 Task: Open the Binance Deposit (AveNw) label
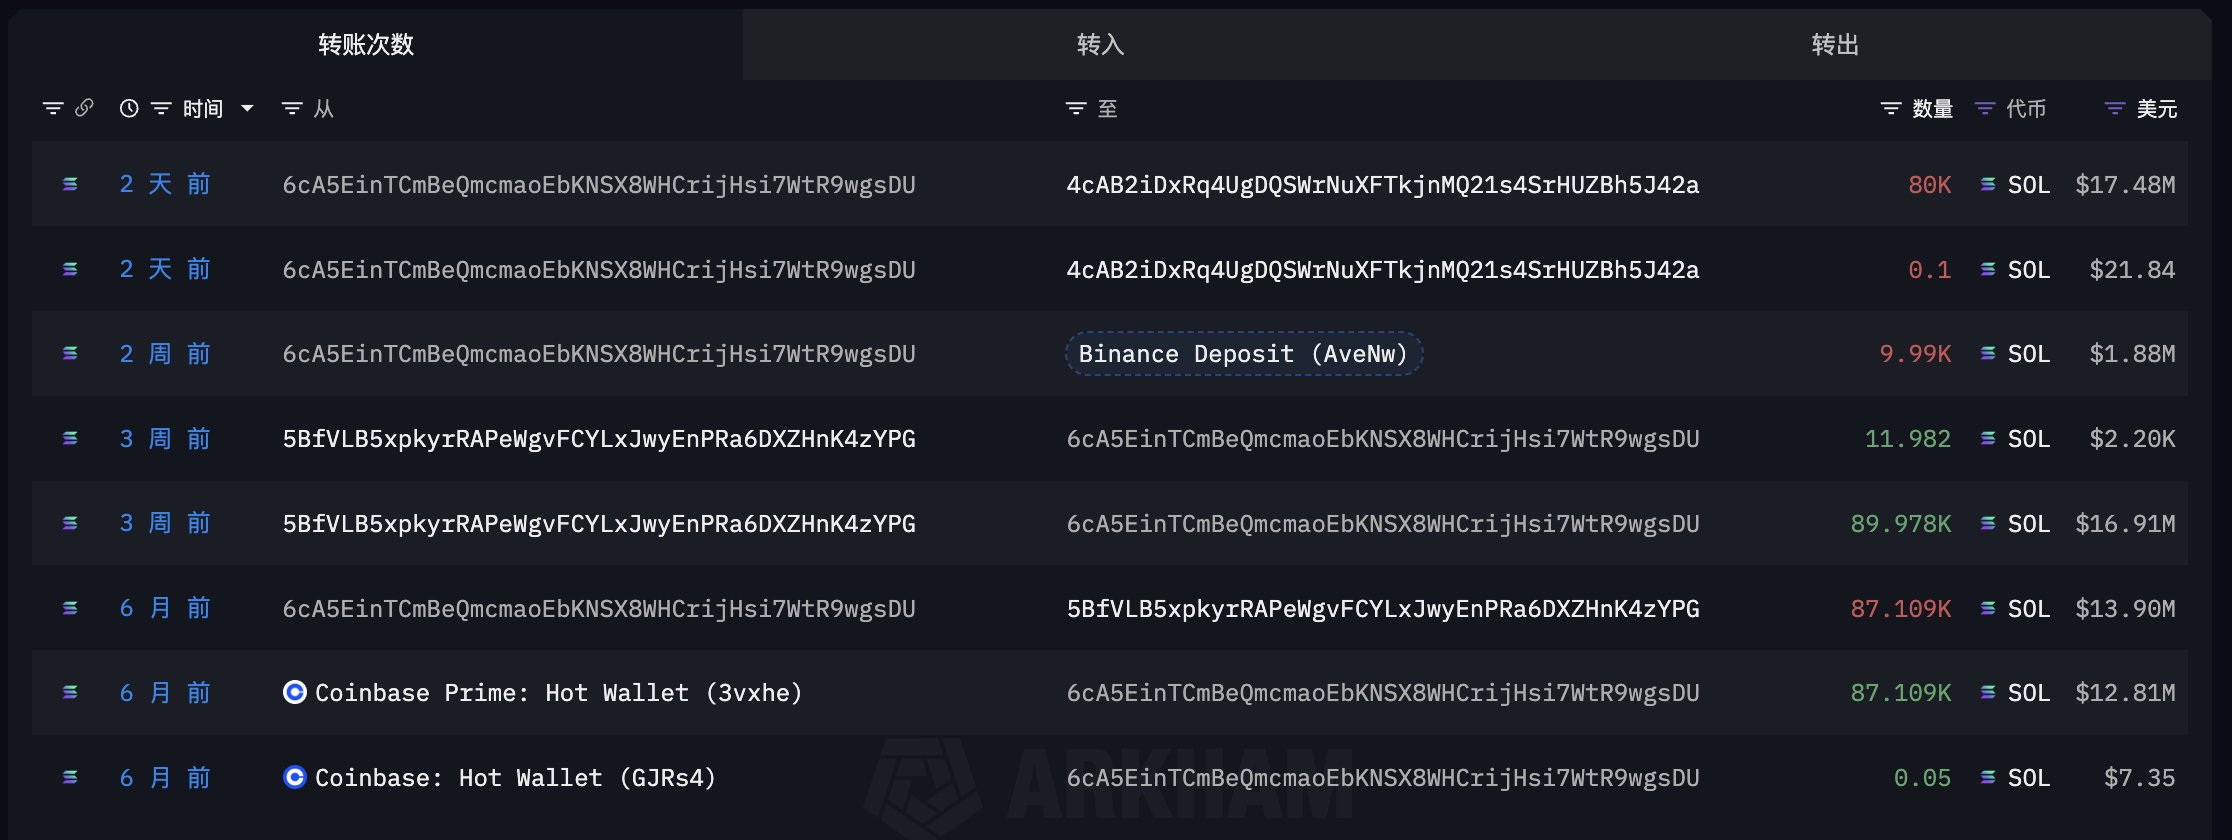[1243, 354]
